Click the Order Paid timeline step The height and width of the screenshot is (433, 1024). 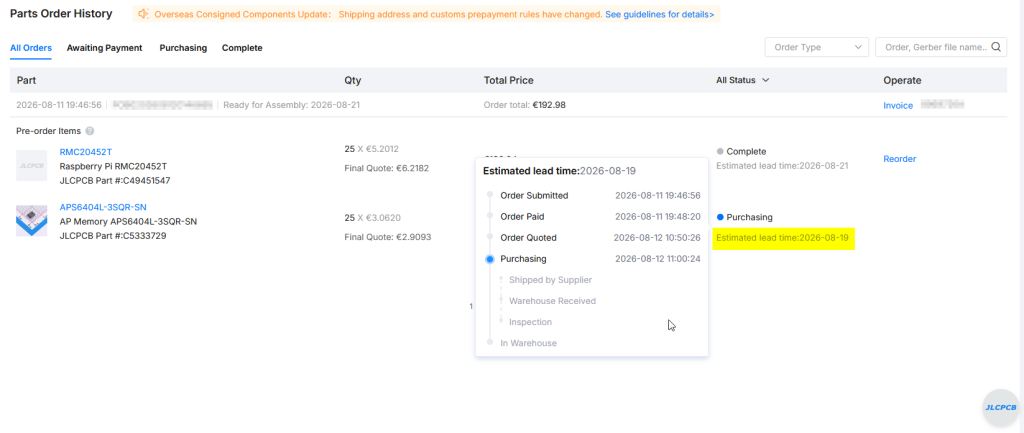(x=522, y=216)
